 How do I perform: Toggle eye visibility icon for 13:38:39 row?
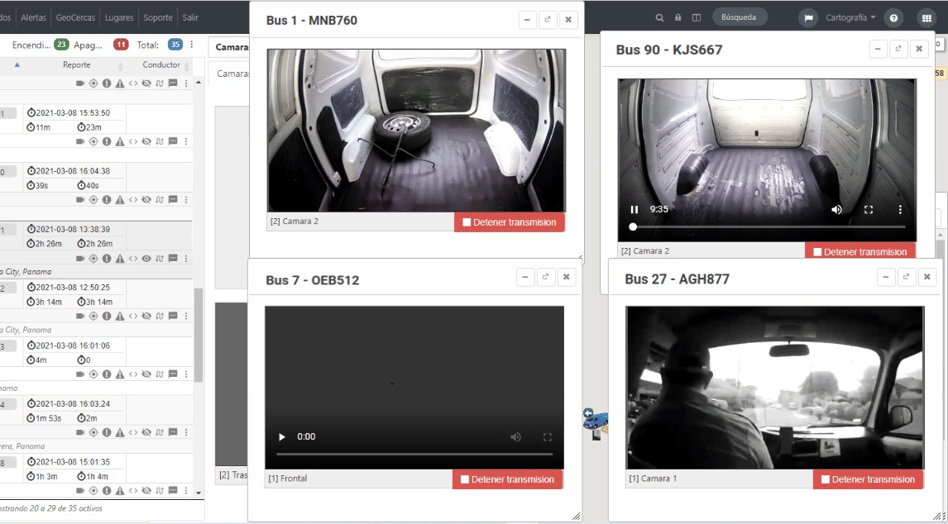click(146, 258)
